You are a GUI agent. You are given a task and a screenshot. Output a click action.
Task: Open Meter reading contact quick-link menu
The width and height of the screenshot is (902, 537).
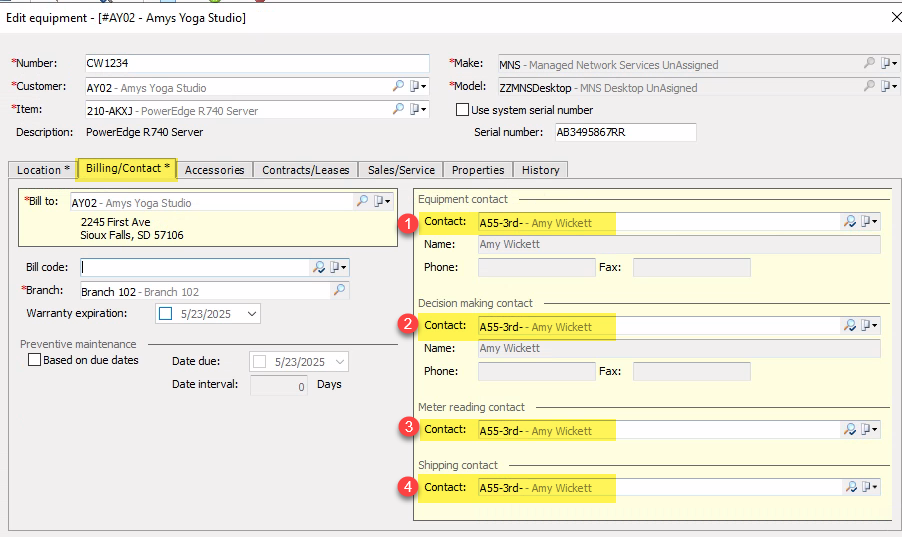click(x=869, y=429)
